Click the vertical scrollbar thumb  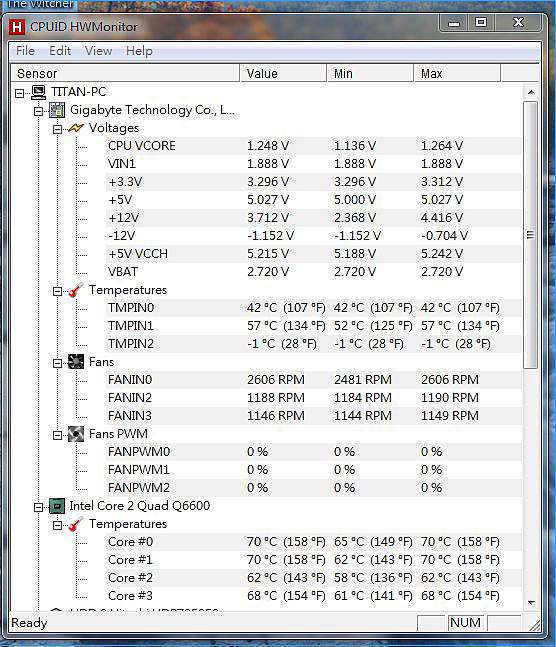click(530, 235)
